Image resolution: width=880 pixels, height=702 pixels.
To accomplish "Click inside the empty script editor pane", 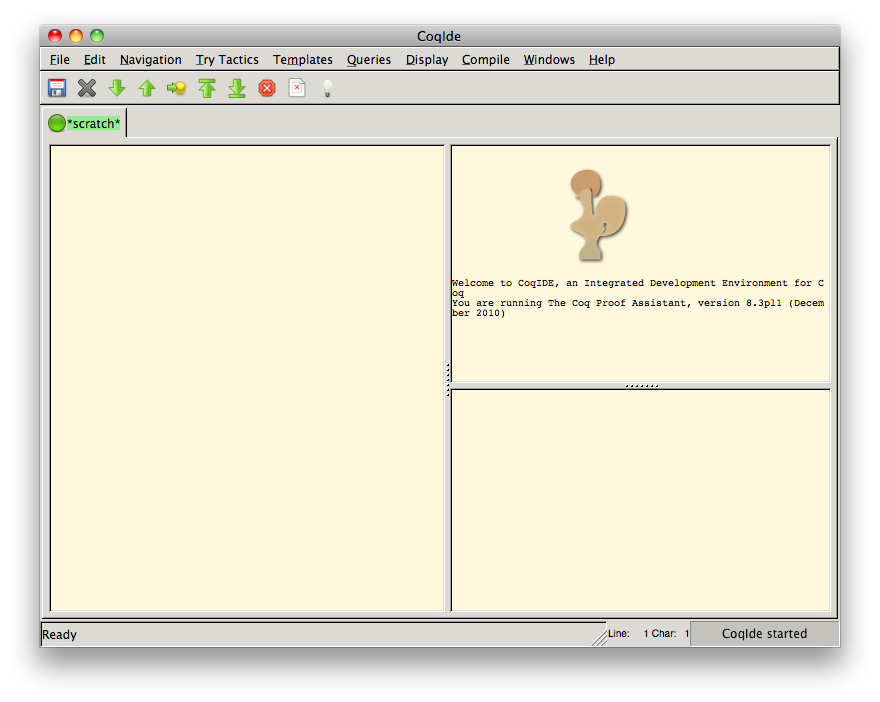I will 247,378.
